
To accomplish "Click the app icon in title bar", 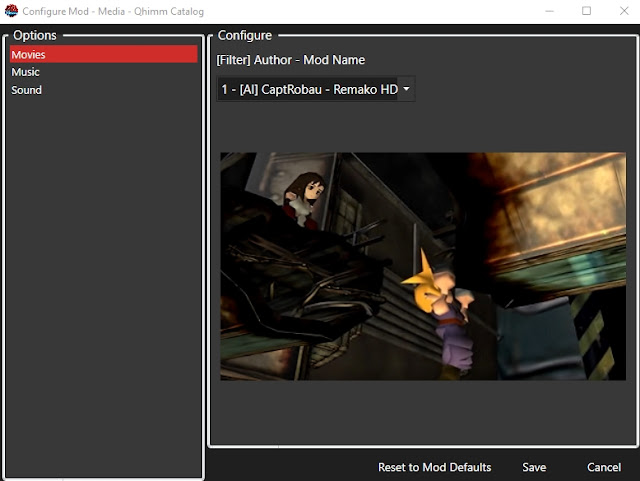I will point(11,11).
